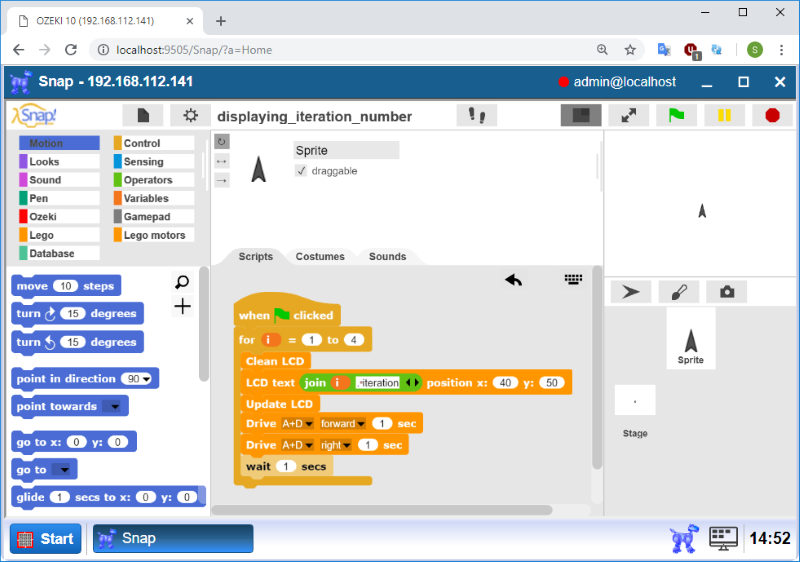Screen dimensions: 800x562
Task: Select Snap in the Ozeki taskbar
Action: tap(173, 539)
